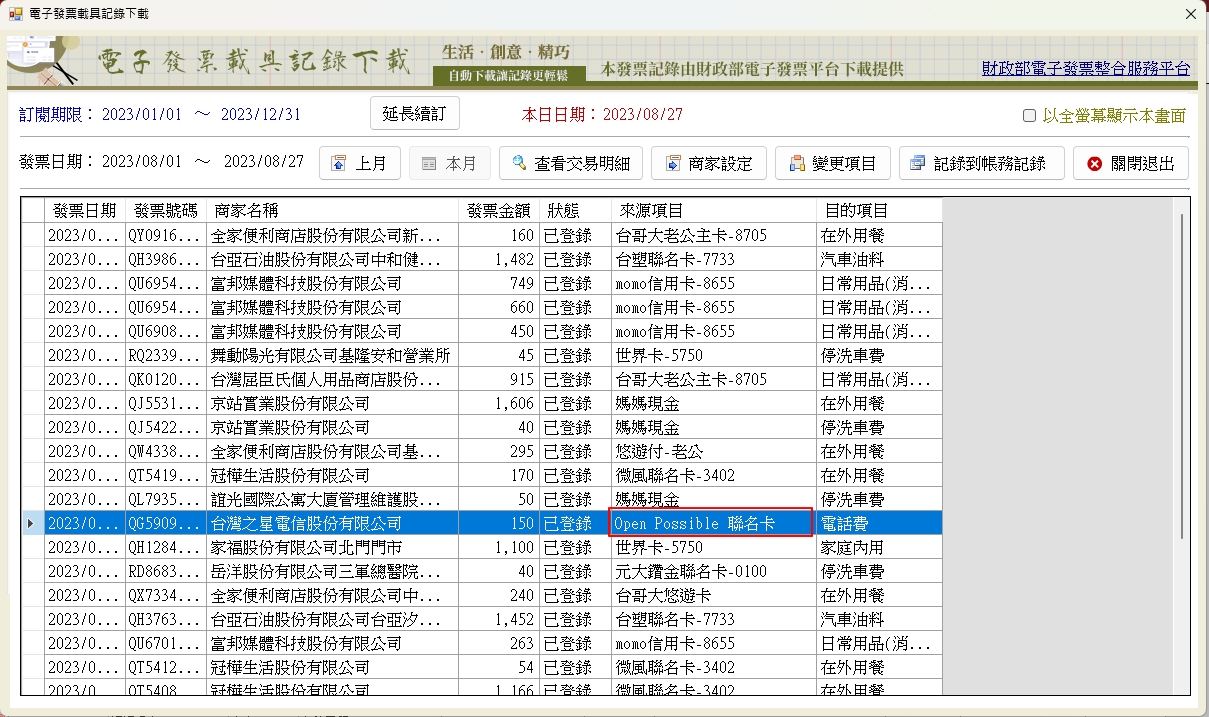Screen dimensions: 1209x717
Task: Enable 以全螢幕顯示本畫面 checkbox
Action: click(x=1029, y=115)
